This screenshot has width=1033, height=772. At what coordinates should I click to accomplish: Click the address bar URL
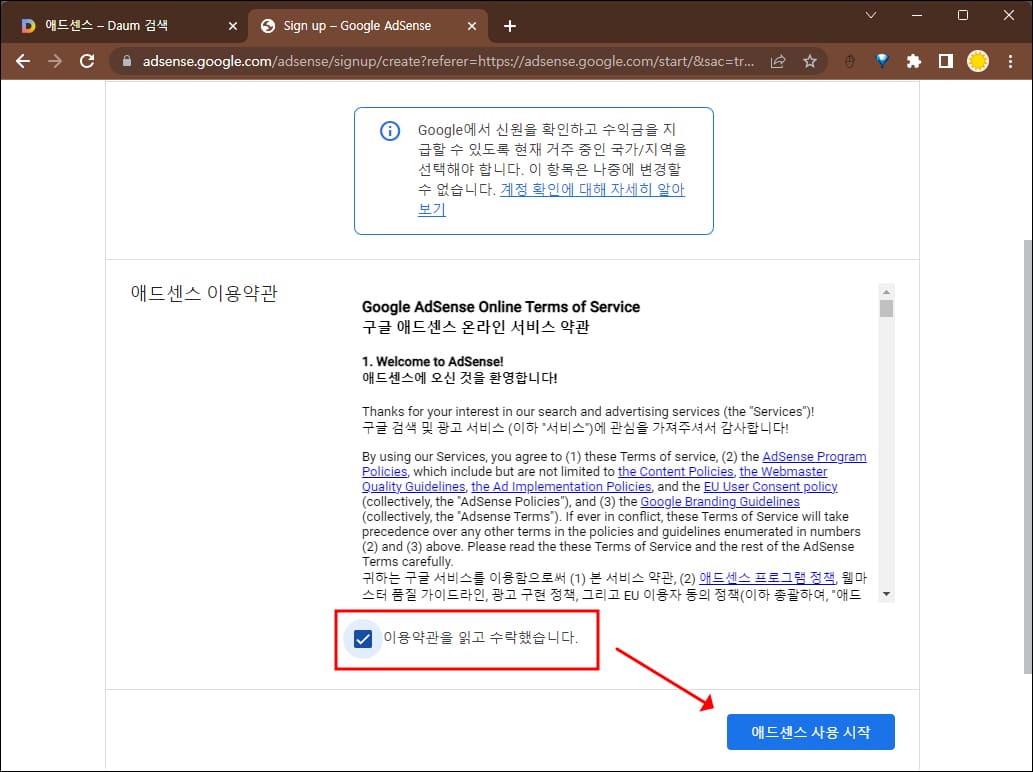pyautogui.click(x=448, y=61)
